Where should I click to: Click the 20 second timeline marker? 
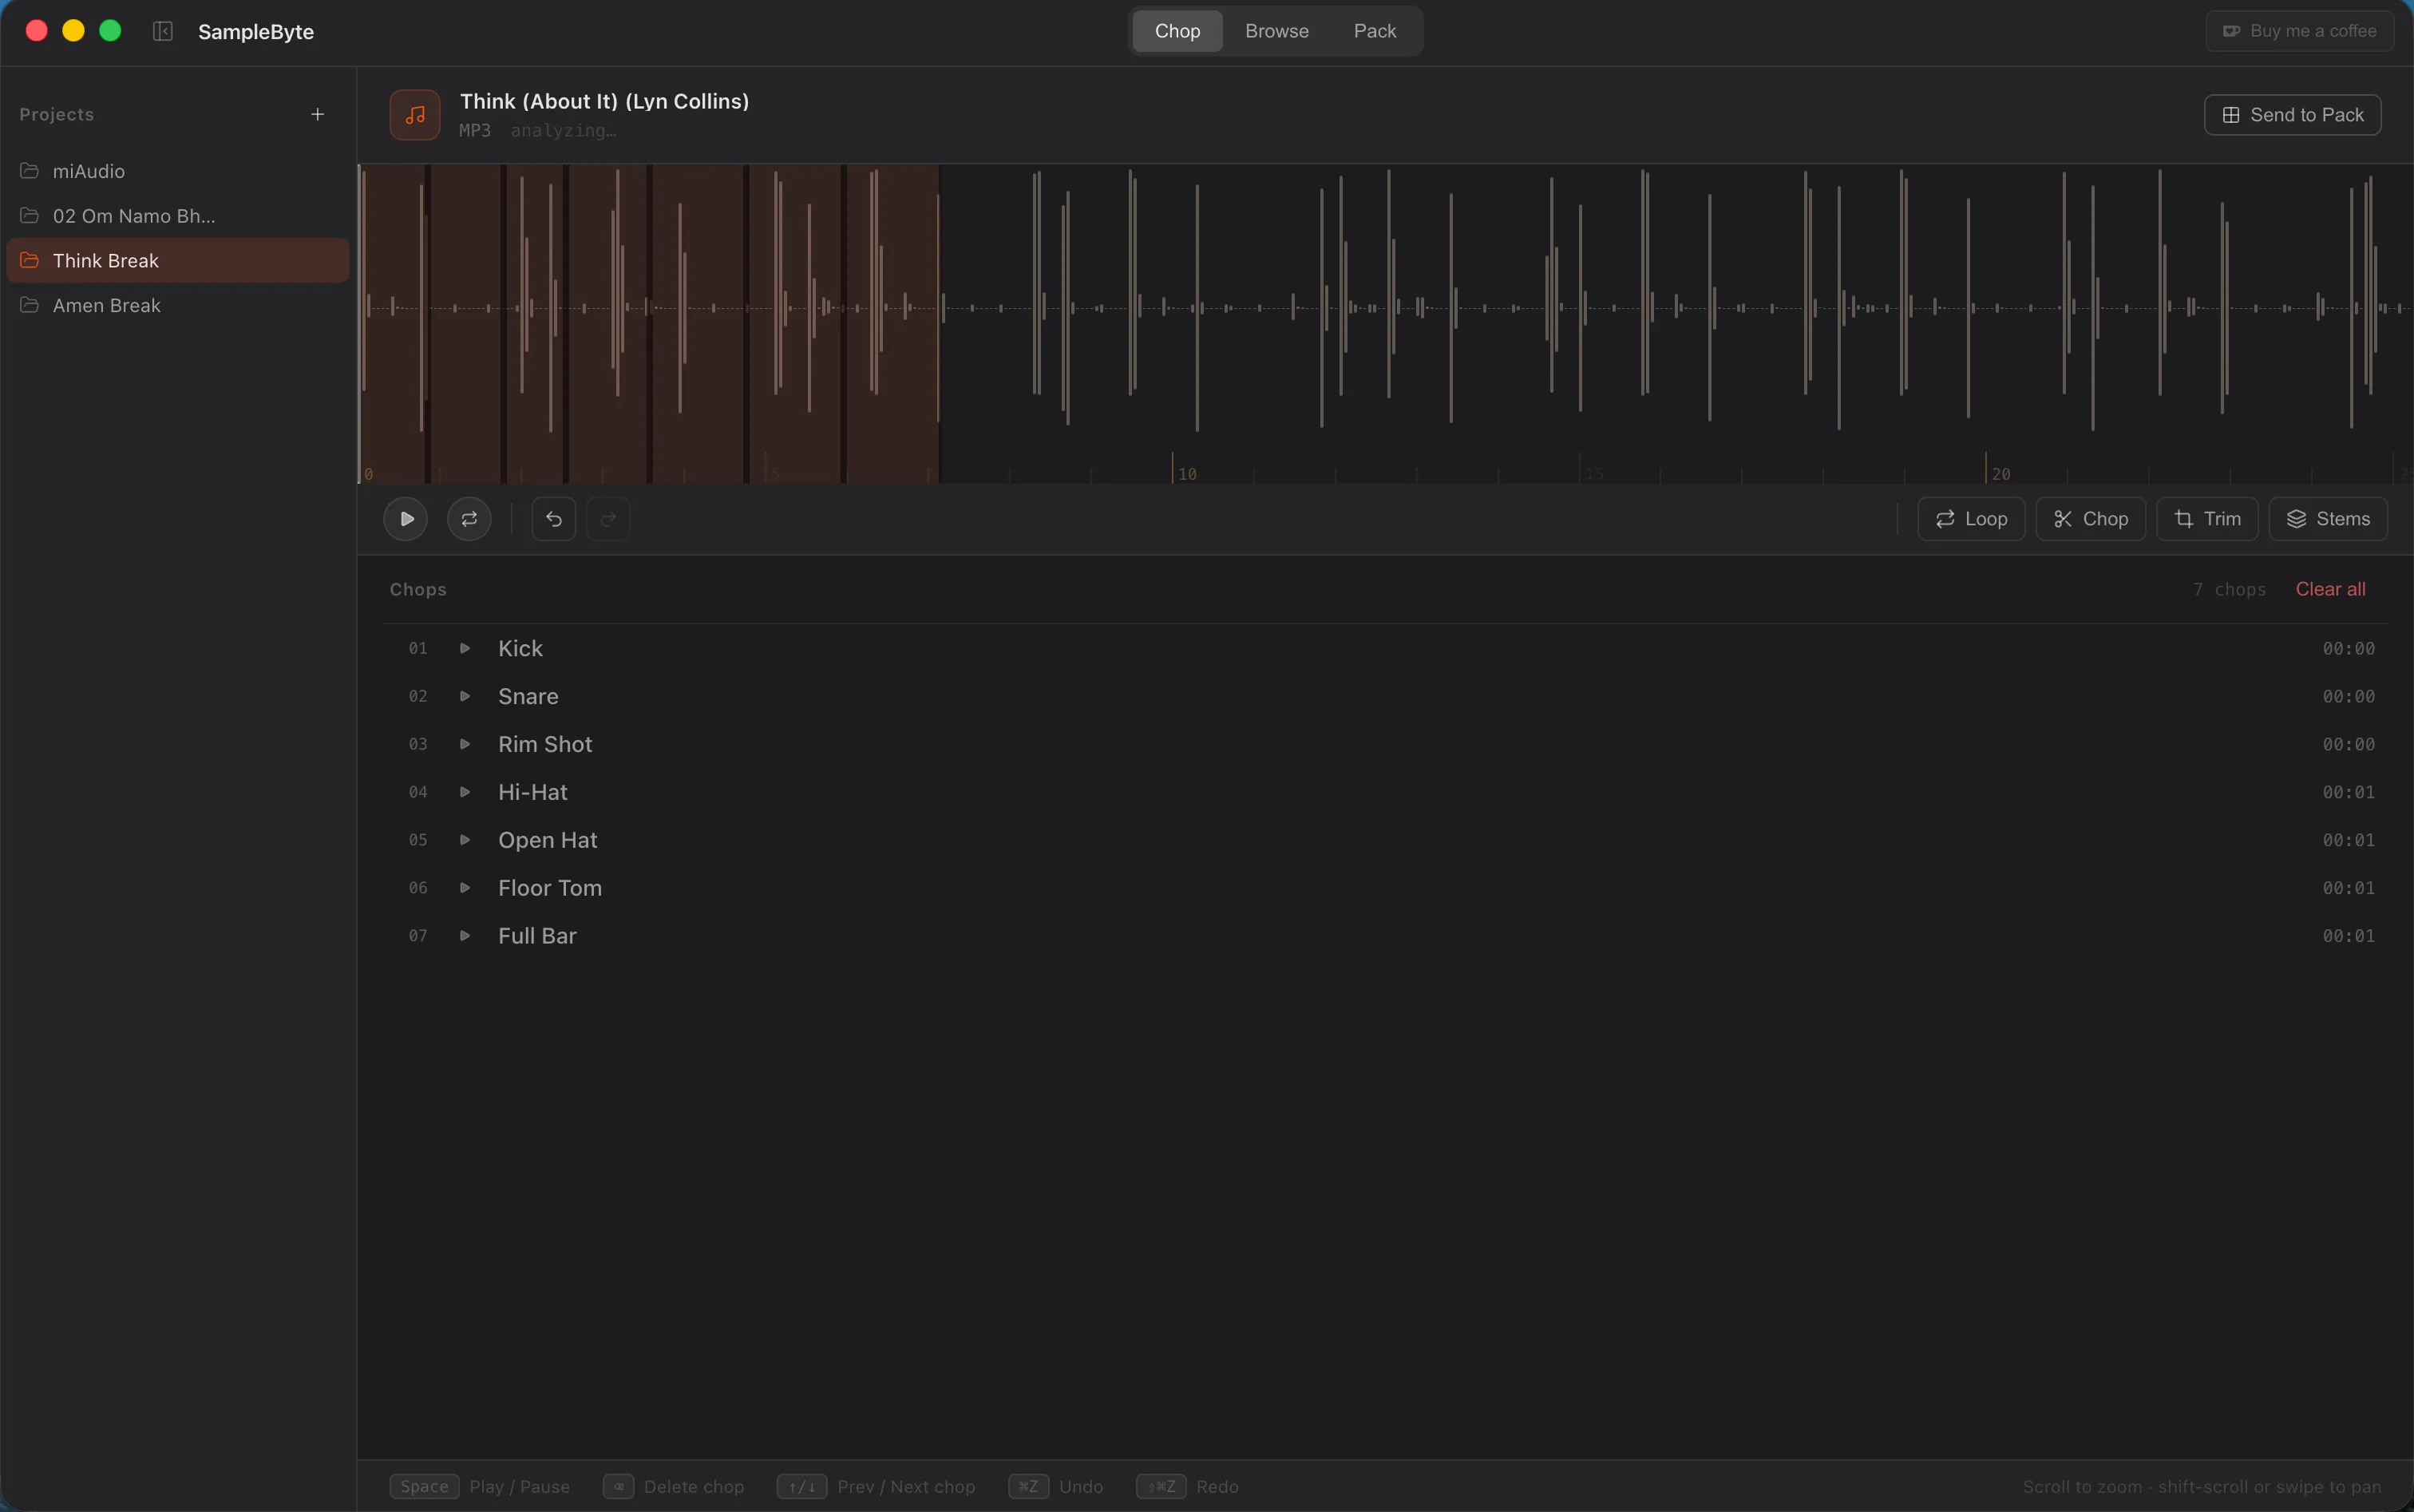pyautogui.click(x=2000, y=474)
